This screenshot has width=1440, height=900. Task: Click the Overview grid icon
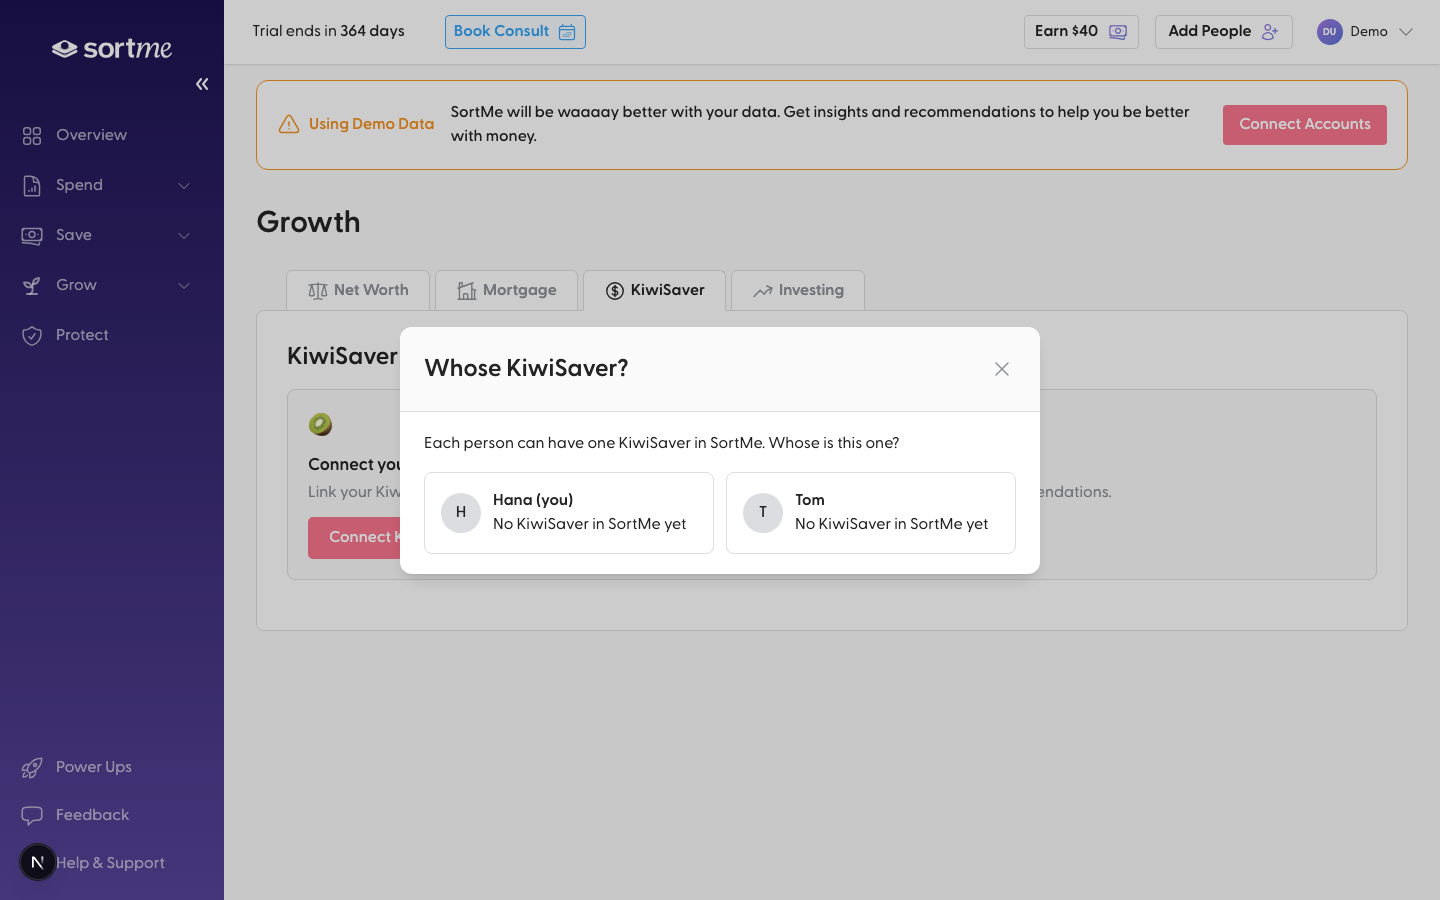tap(32, 135)
